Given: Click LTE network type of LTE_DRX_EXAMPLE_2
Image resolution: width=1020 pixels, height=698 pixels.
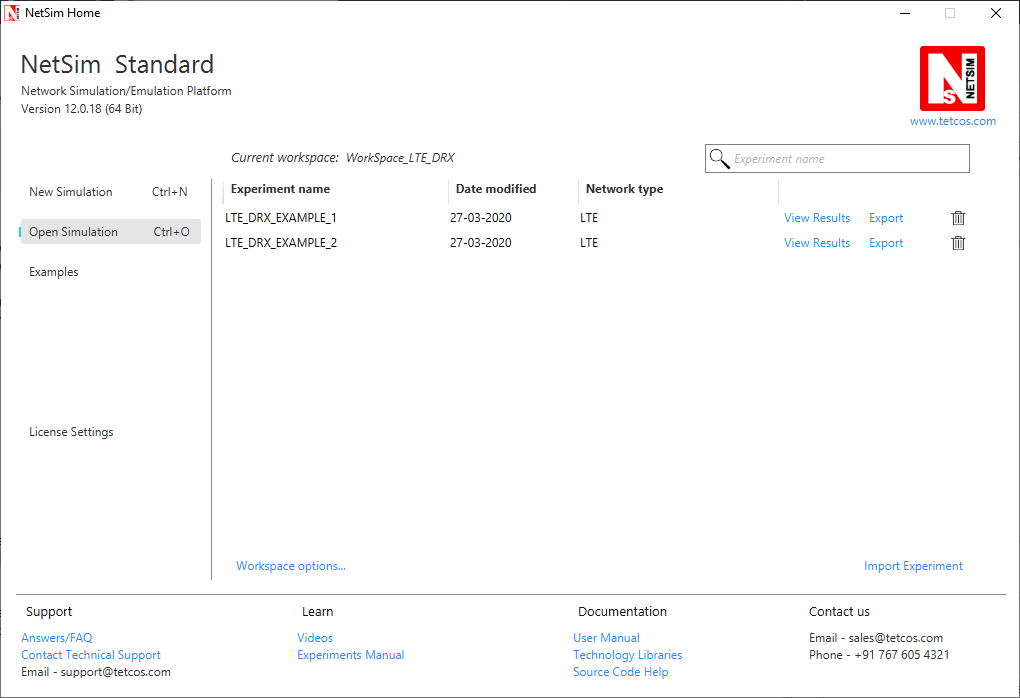Looking at the screenshot, I should click(x=589, y=243).
